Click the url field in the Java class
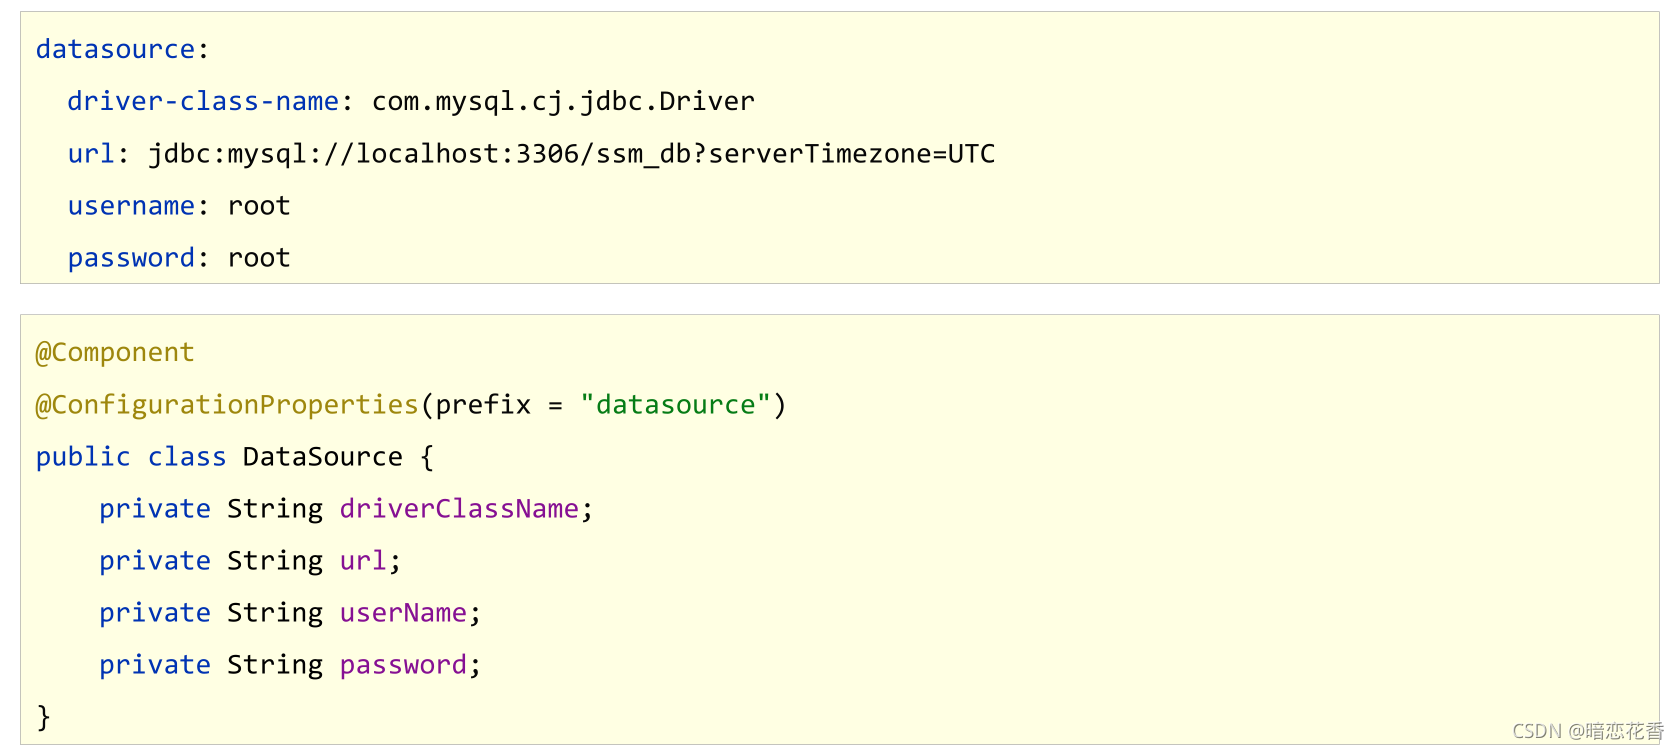Screen dimensions: 1679x749 click(362, 560)
